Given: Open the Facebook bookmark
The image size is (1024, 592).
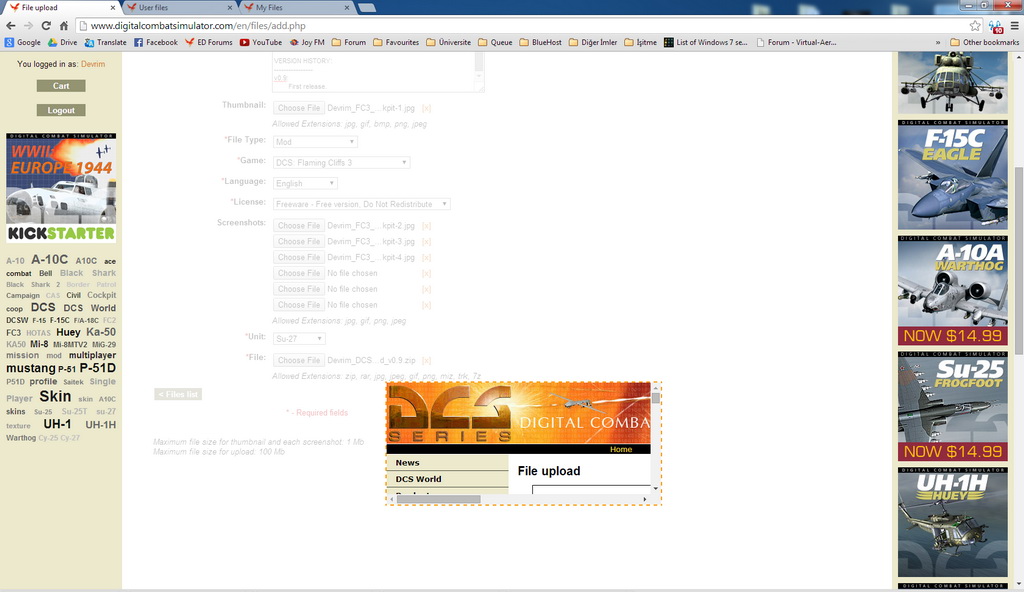Looking at the screenshot, I should pyautogui.click(x=155, y=42).
